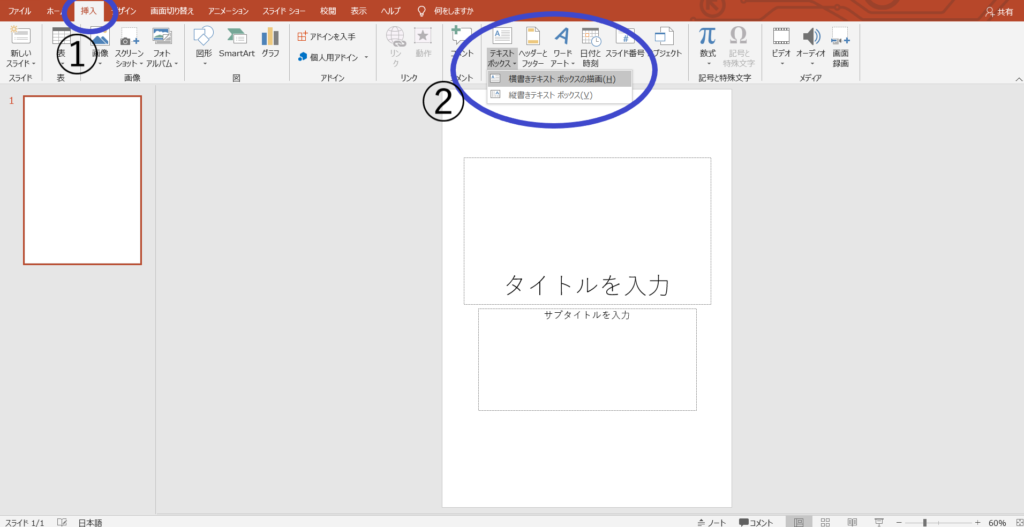1024x527 pixels.
Task: Toggle the ノート notes pane
Action: coord(712,522)
